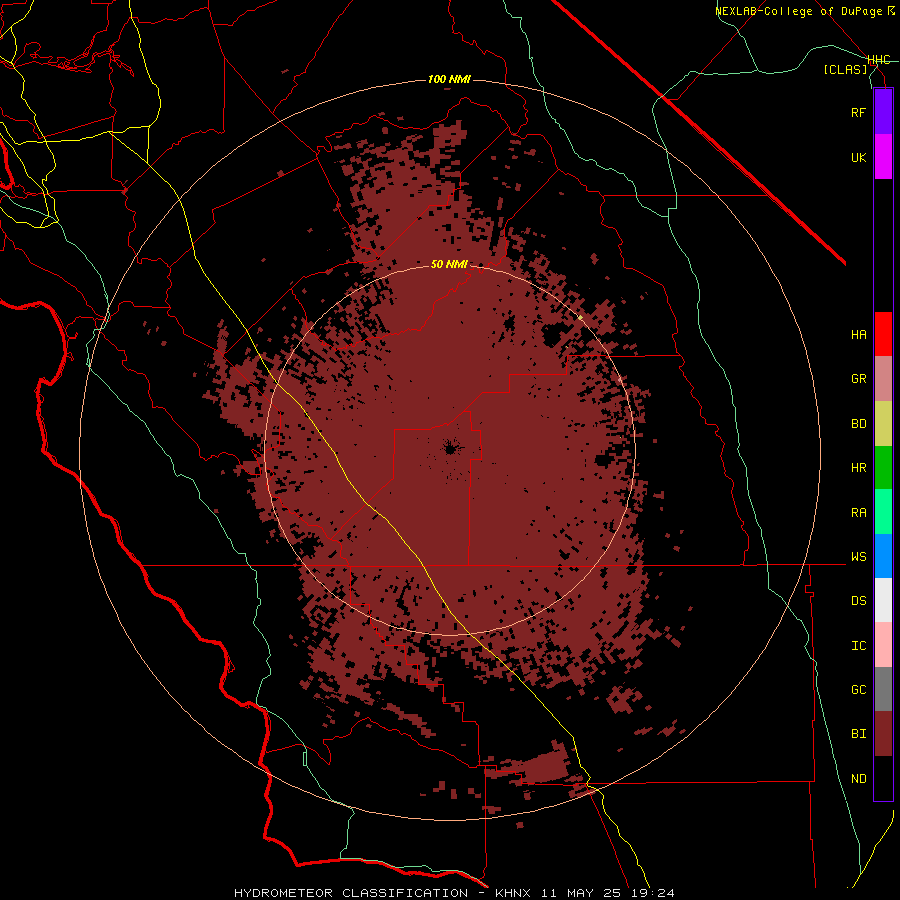The width and height of the screenshot is (900, 900).
Task: Select the BD yellow legend swatch
Action: pos(883,424)
